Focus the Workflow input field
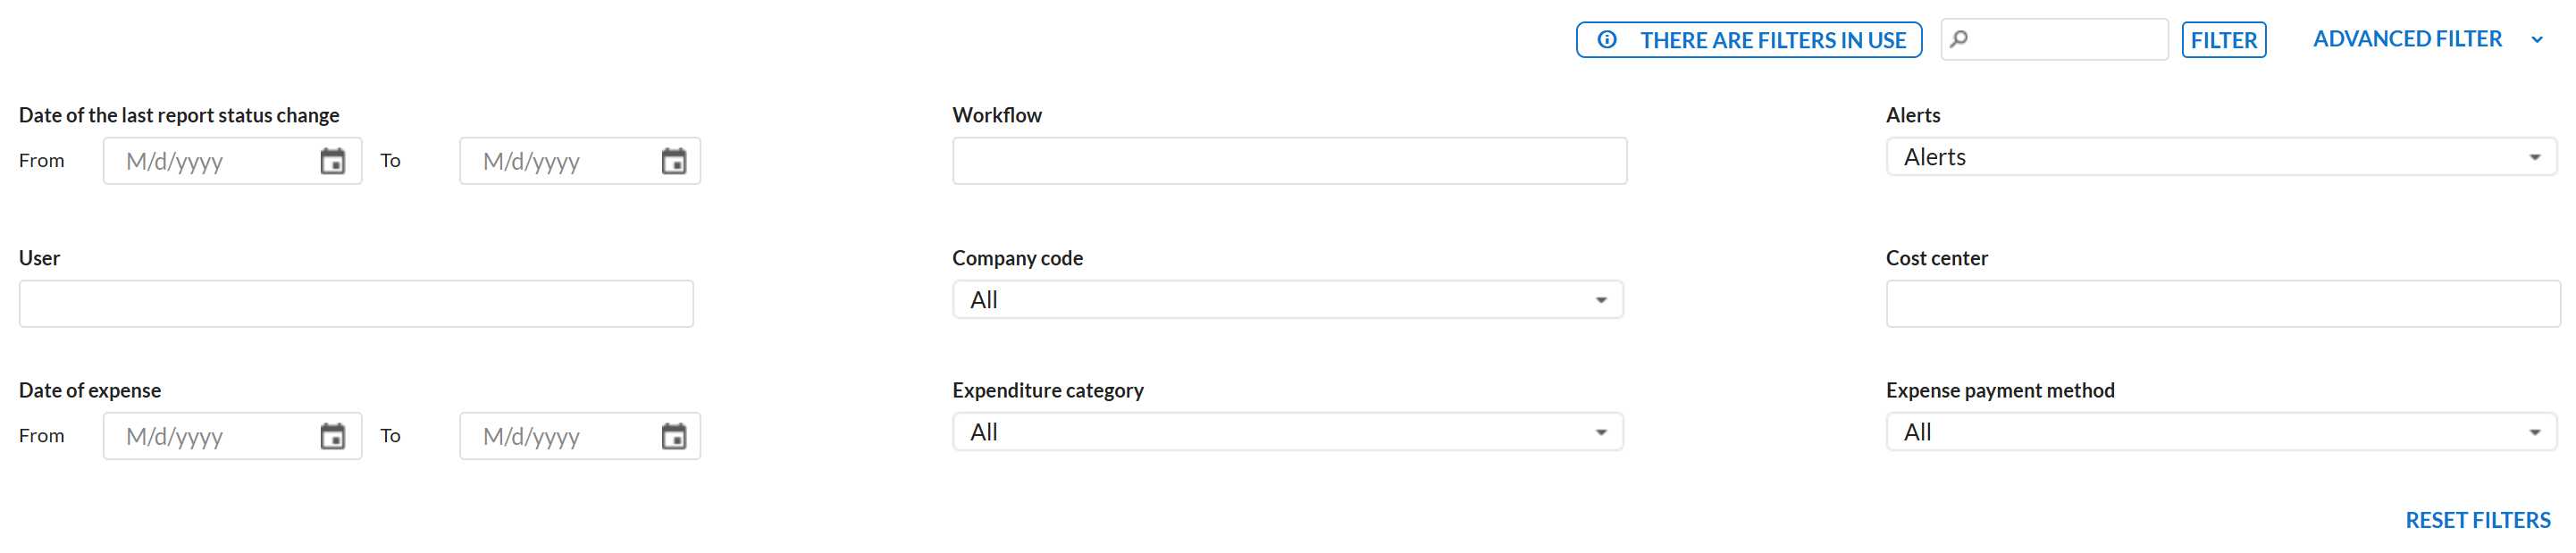Image resolution: width=2576 pixels, height=553 pixels. click(x=1289, y=161)
